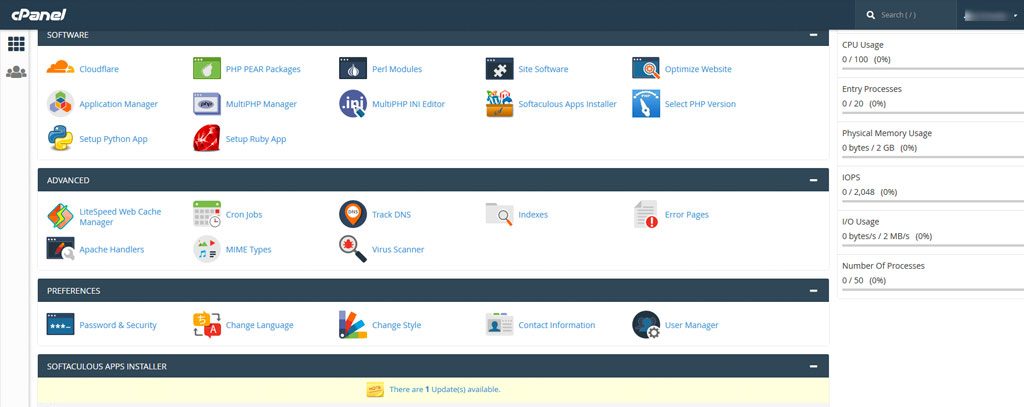Collapse the Software section
1024x407 pixels.
[814, 35]
